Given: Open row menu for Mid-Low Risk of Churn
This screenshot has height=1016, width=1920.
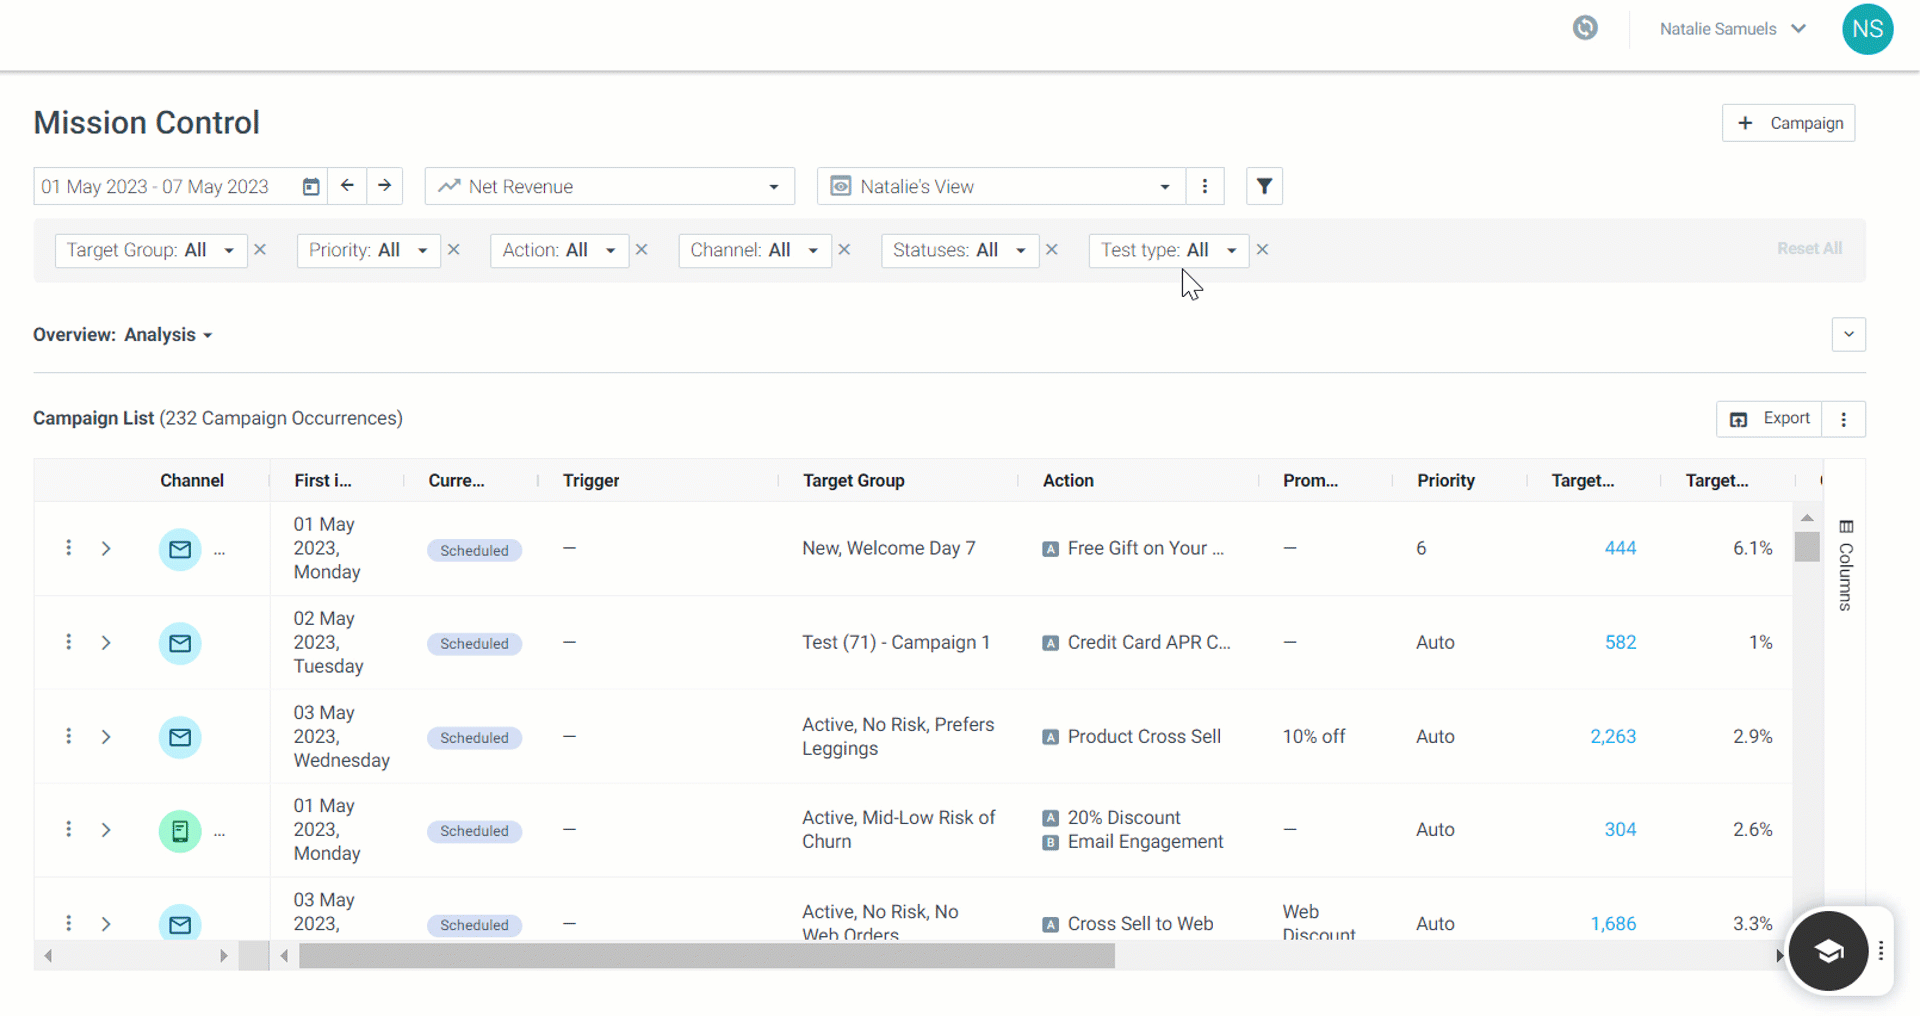Looking at the screenshot, I should tap(68, 830).
